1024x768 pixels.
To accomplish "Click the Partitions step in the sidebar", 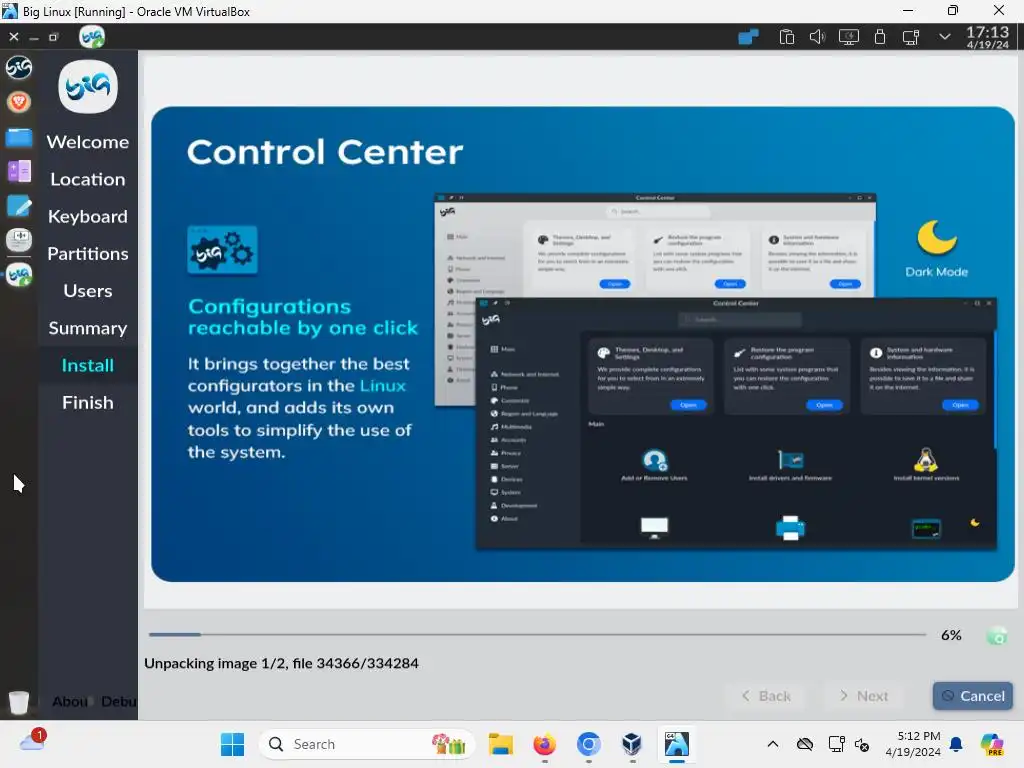I will tap(88, 253).
